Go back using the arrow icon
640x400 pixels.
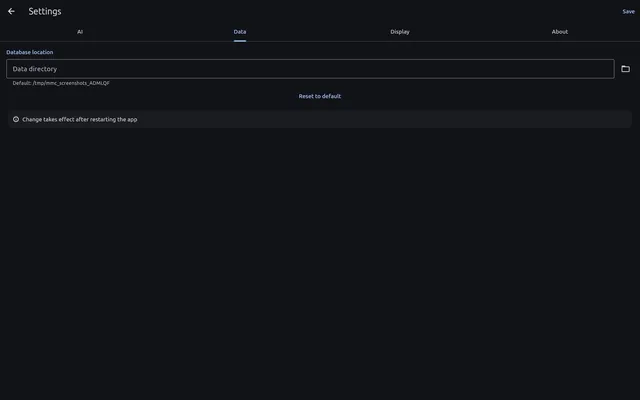(11, 11)
